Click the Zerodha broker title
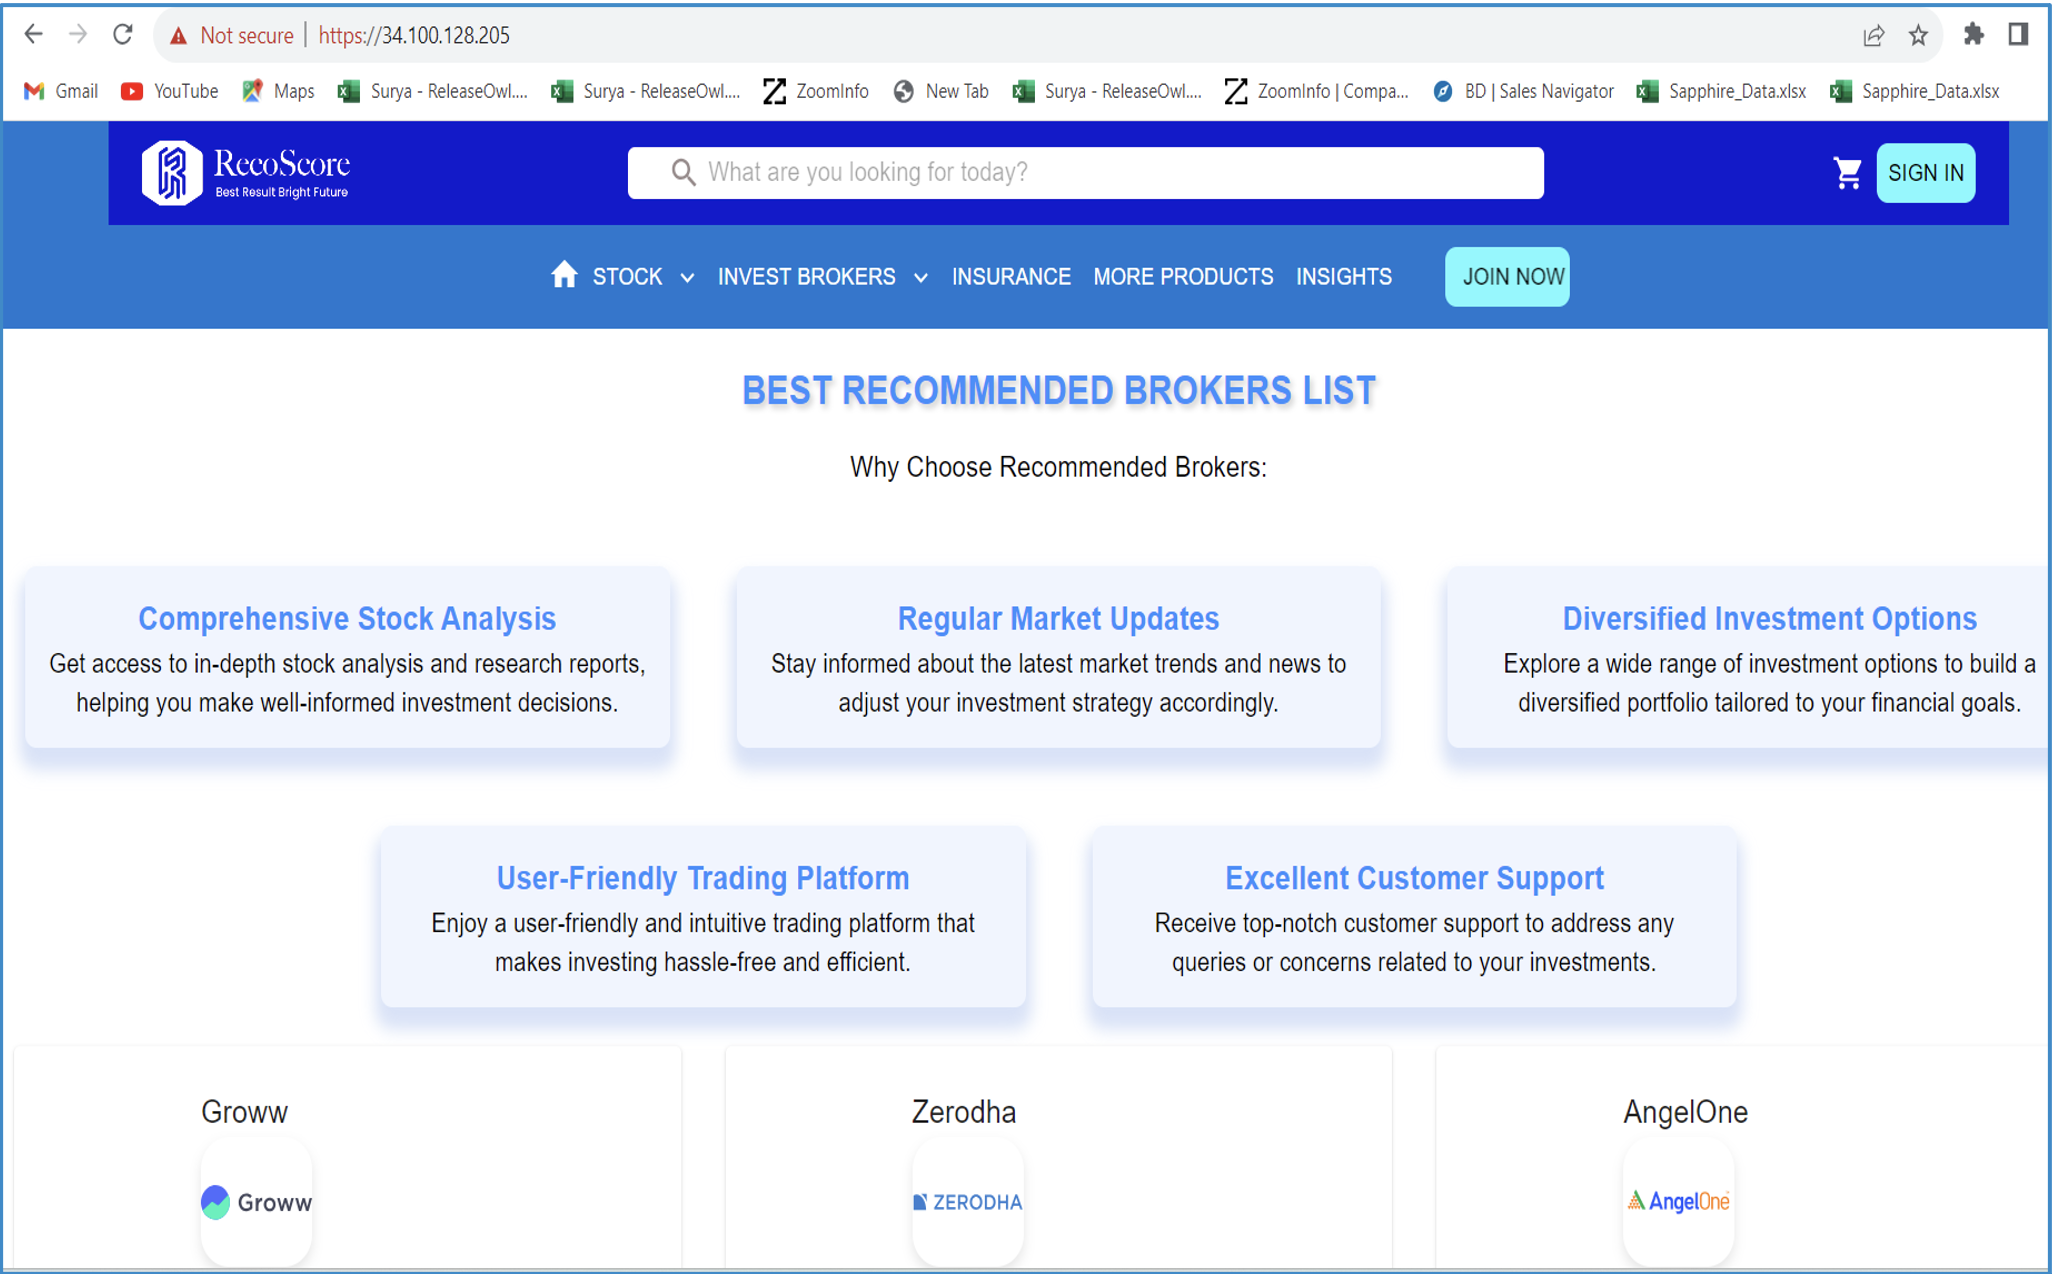 964,1112
